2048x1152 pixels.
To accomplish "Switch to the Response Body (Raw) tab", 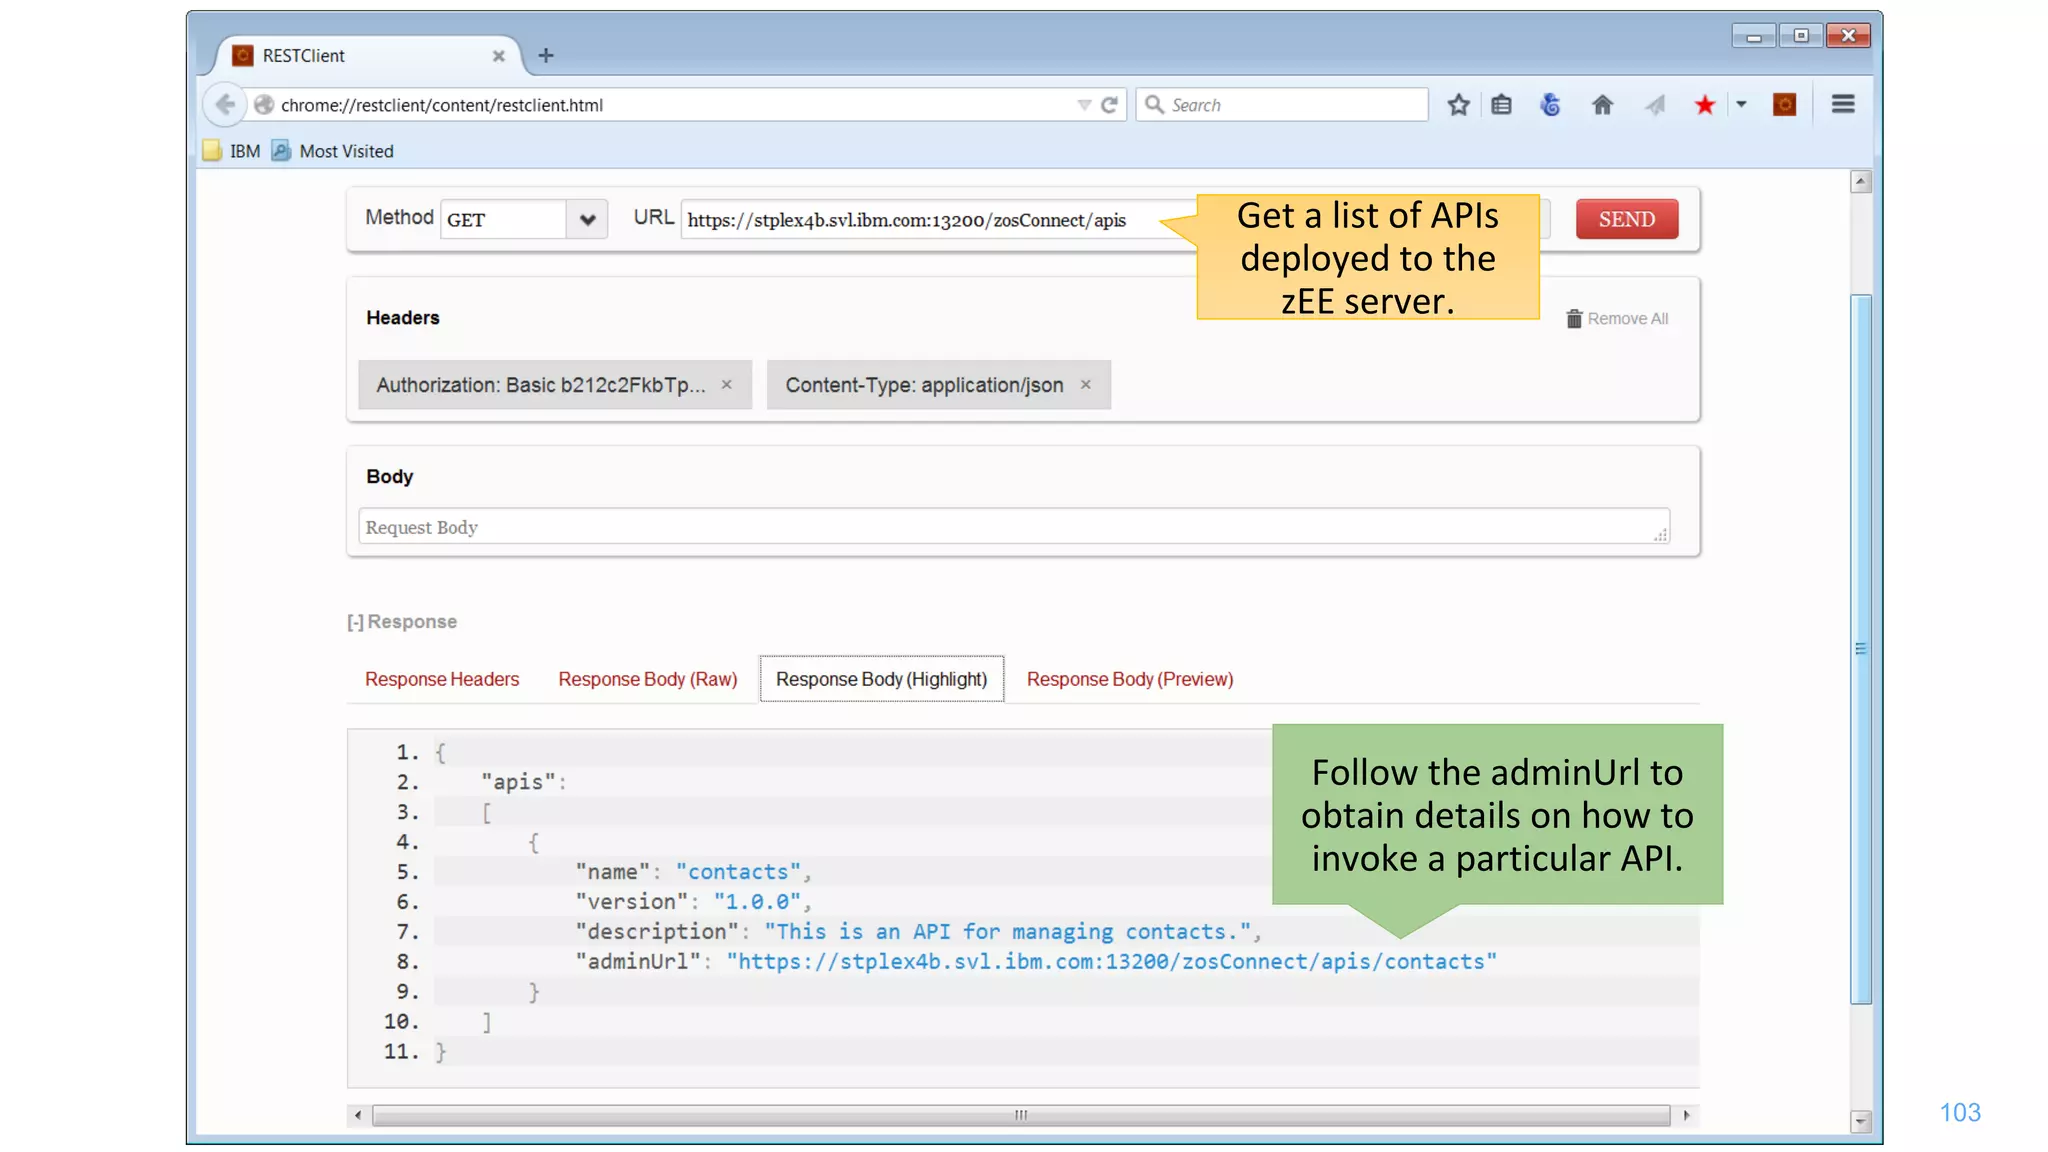I will coord(648,679).
